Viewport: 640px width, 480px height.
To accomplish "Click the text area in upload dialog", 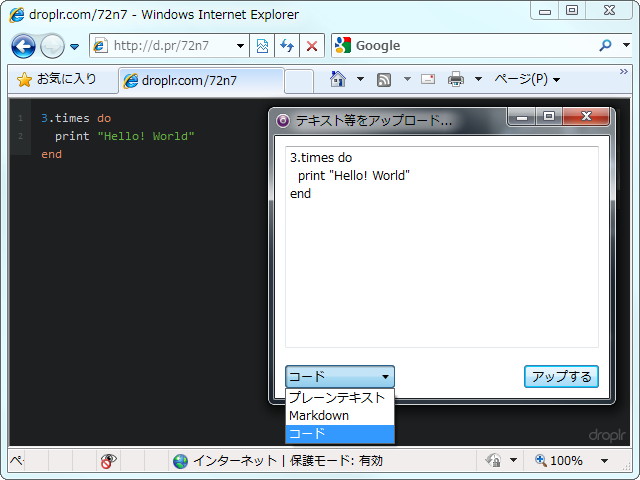I will point(442,247).
